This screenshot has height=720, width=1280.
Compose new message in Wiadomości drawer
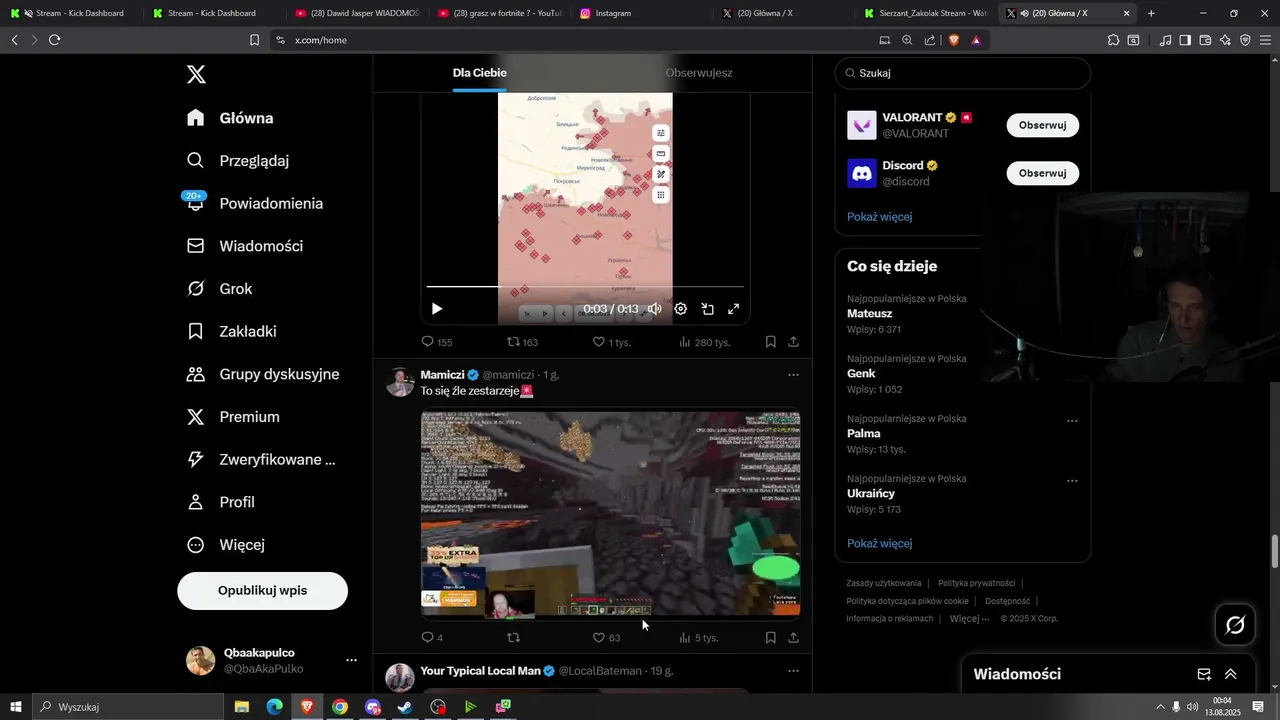pyautogui.click(x=1204, y=675)
